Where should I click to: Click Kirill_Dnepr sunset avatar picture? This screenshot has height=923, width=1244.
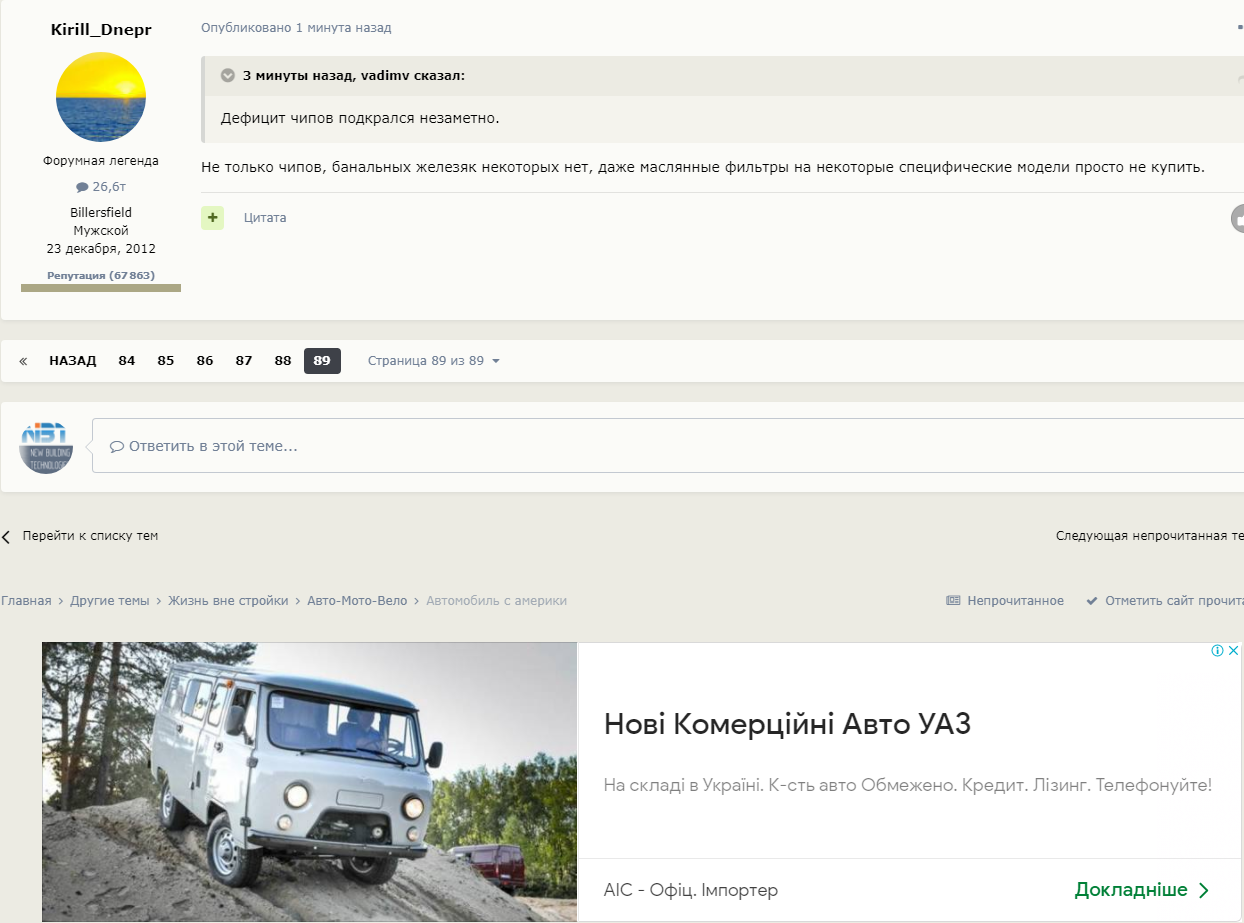pos(101,97)
